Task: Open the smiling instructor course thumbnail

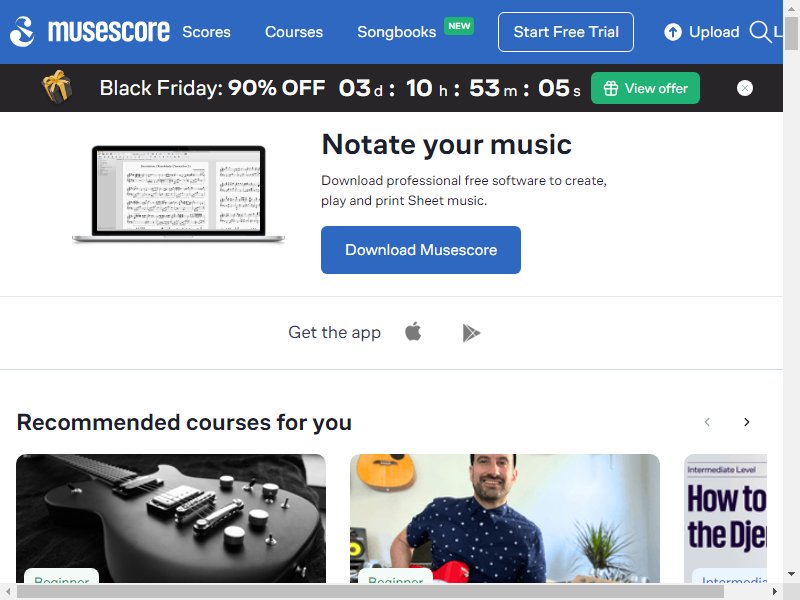Action: point(505,518)
